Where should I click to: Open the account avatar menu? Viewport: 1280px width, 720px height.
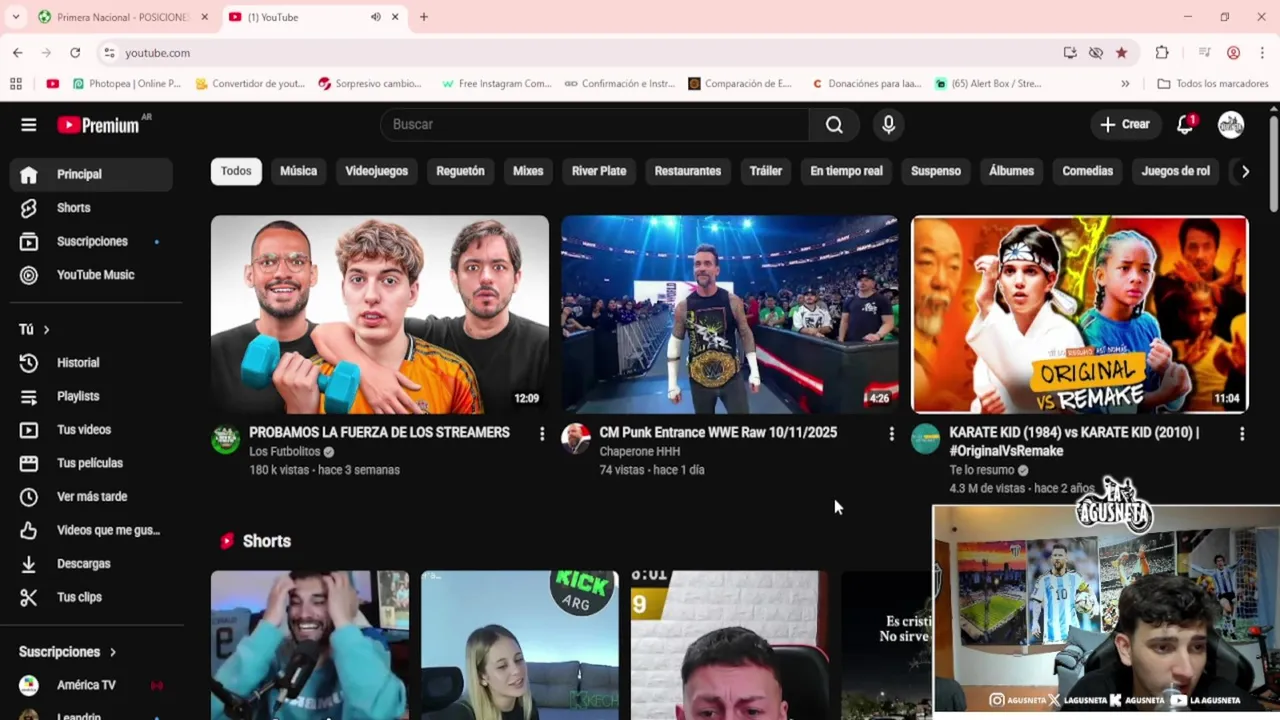1231,124
